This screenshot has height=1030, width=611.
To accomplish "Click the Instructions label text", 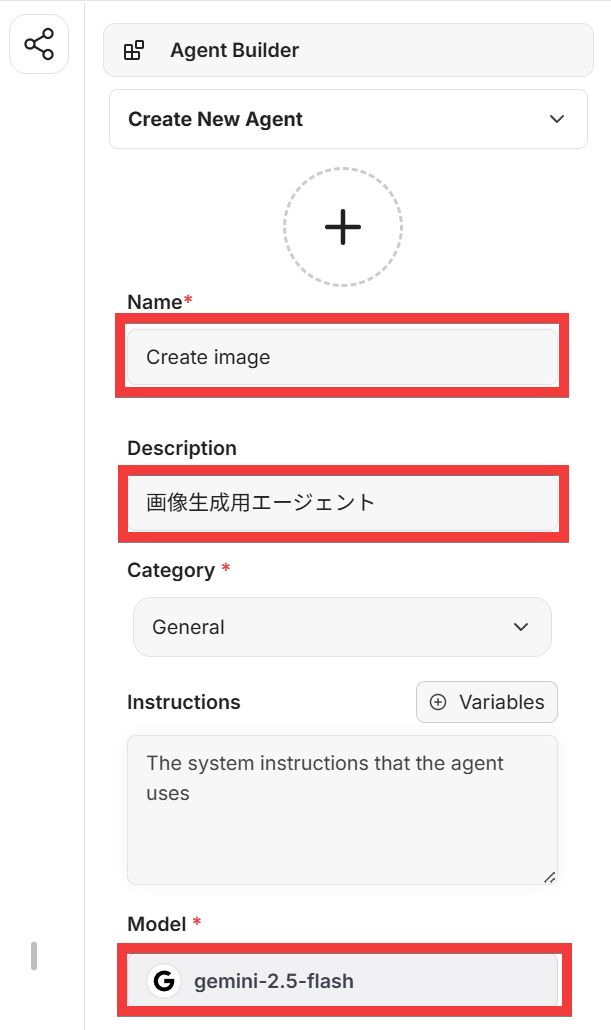I will tap(184, 702).
